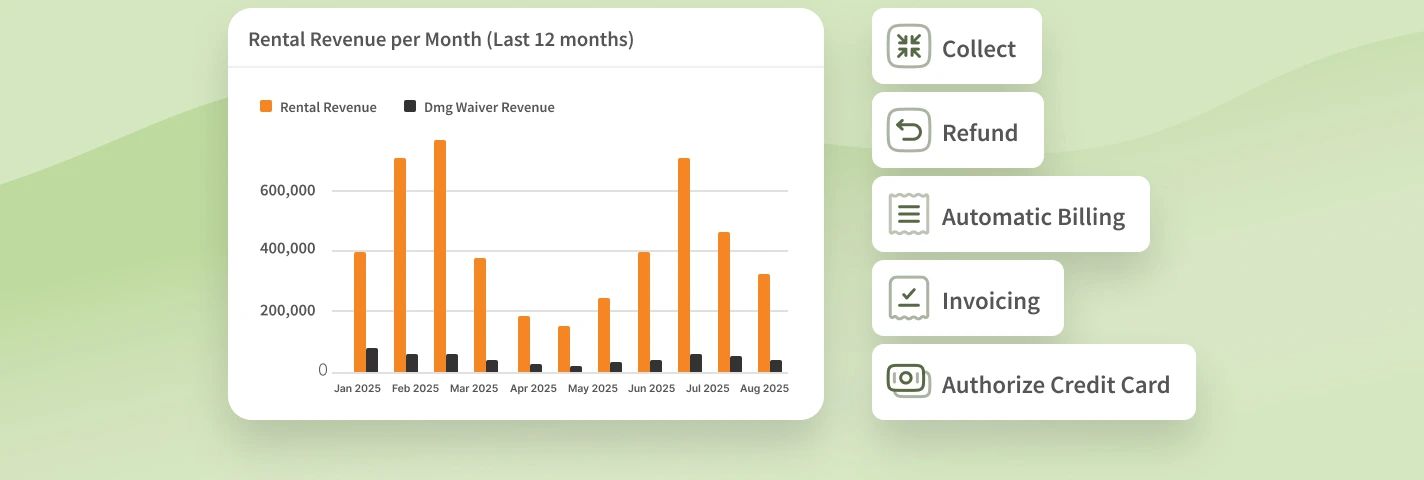Choose Automatic Billing text
Image resolution: width=1424 pixels, height=480 pixels.
click(x=1033, y=217)
